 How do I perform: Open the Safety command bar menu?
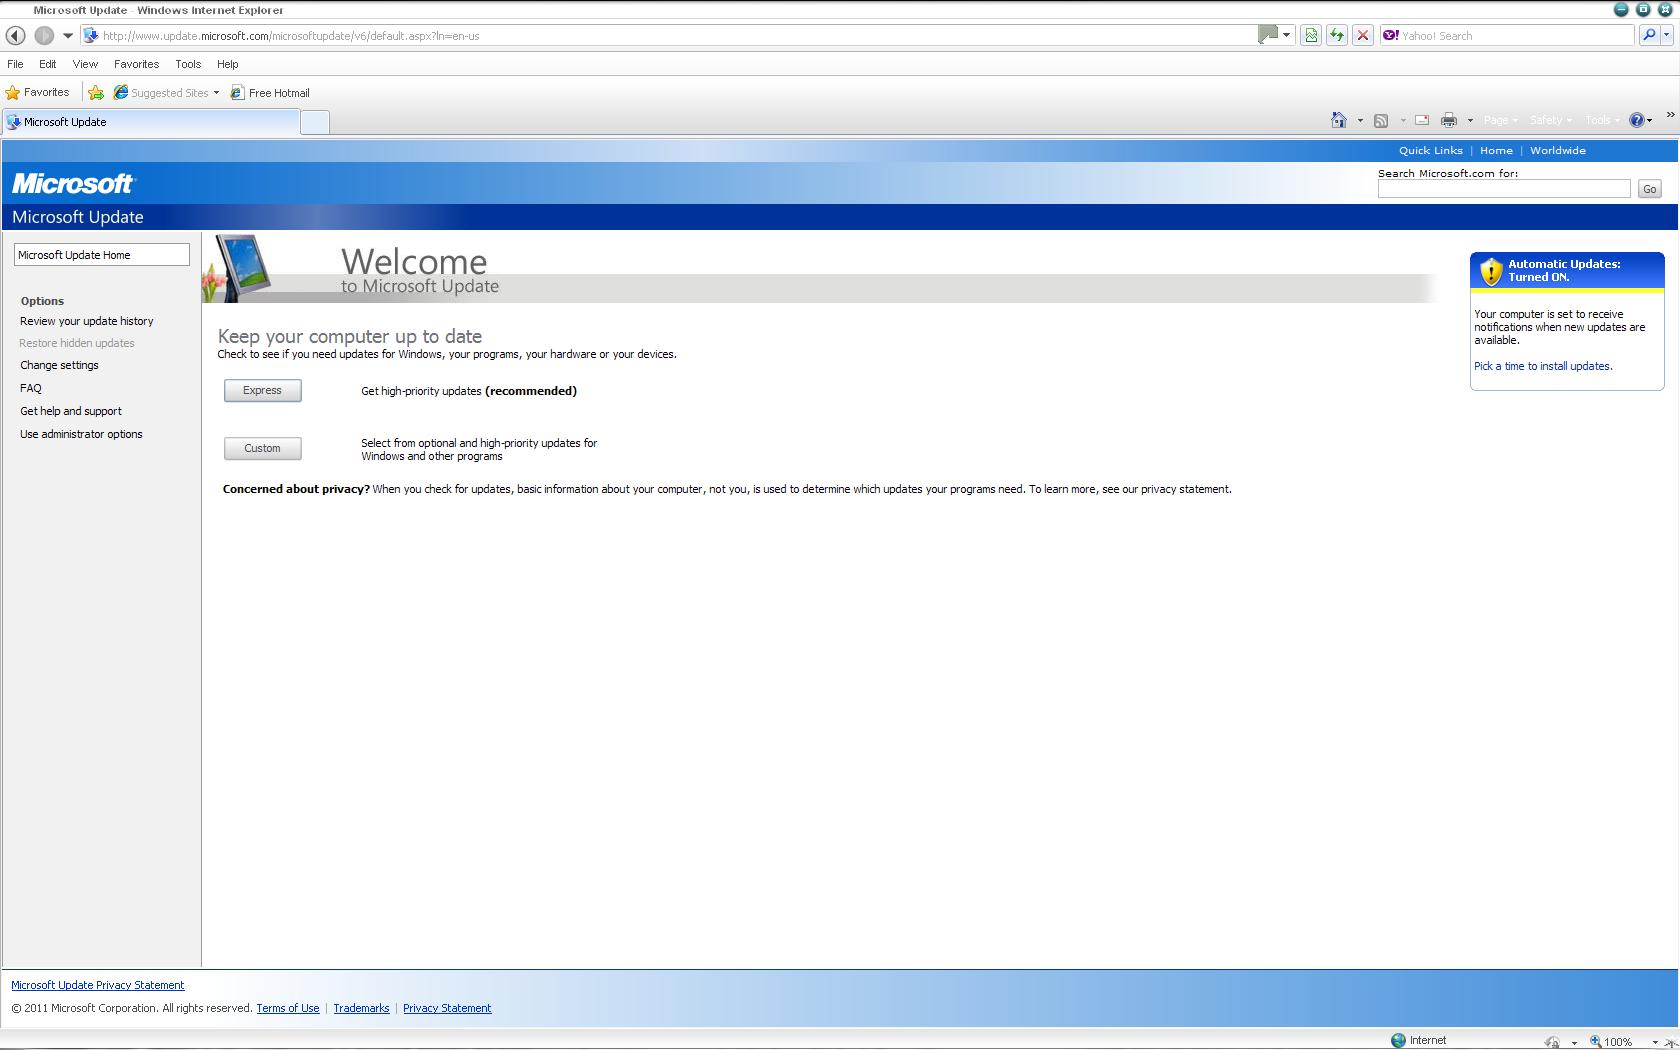[x=1550, y=120]
